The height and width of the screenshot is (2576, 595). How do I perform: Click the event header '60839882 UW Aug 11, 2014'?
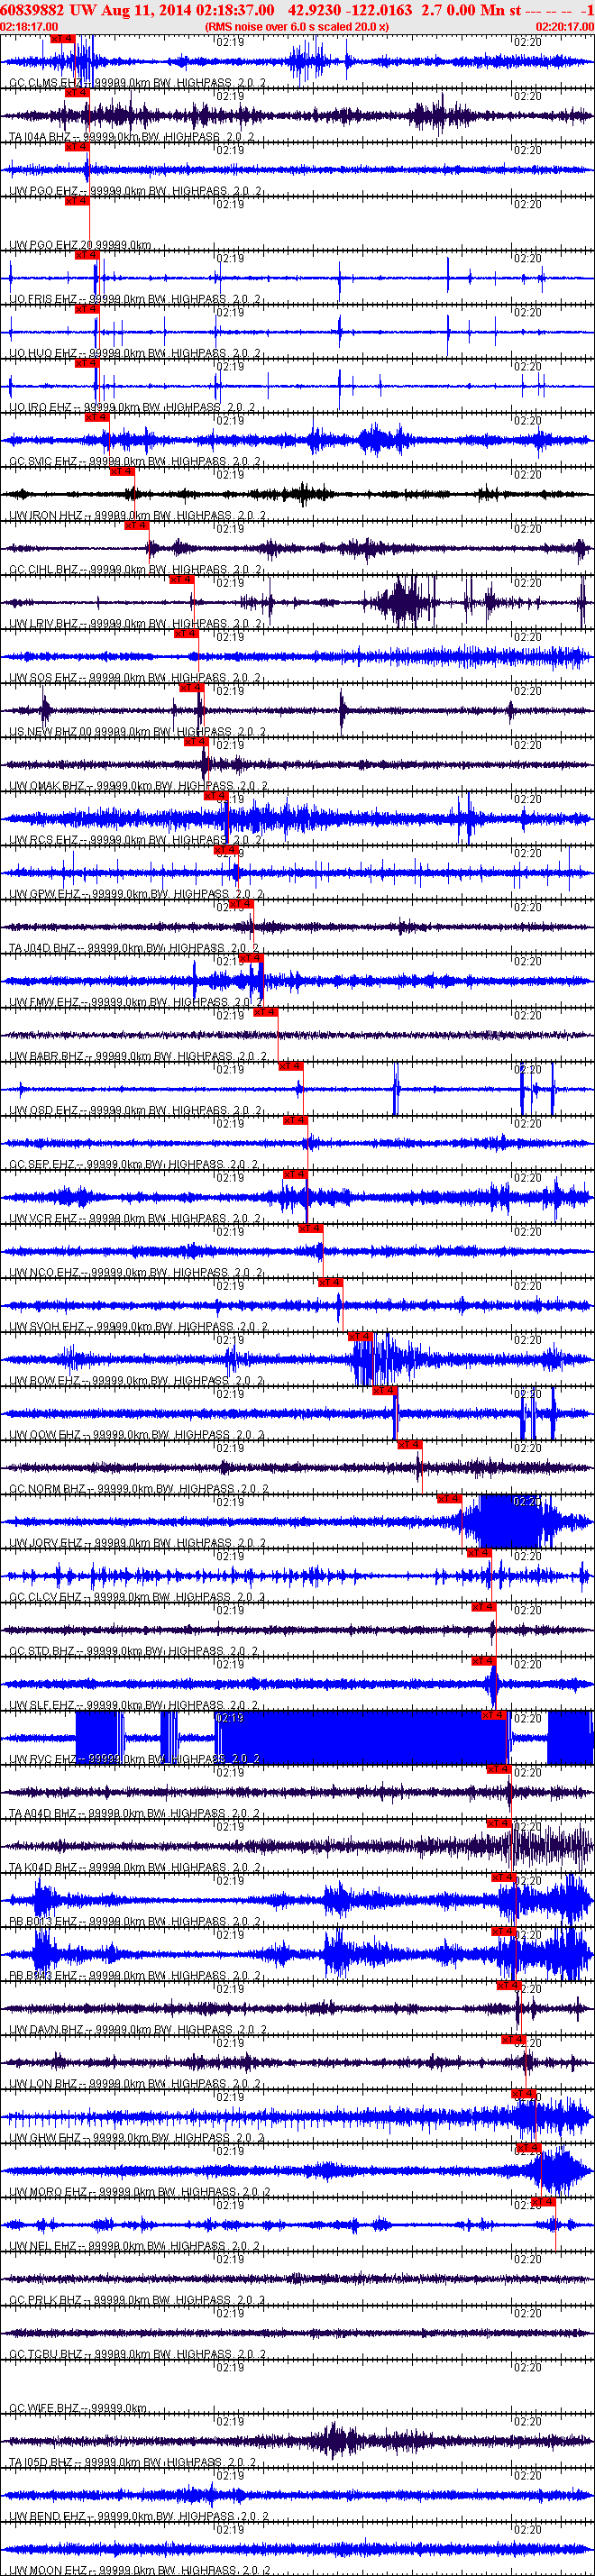click(97, 10)
